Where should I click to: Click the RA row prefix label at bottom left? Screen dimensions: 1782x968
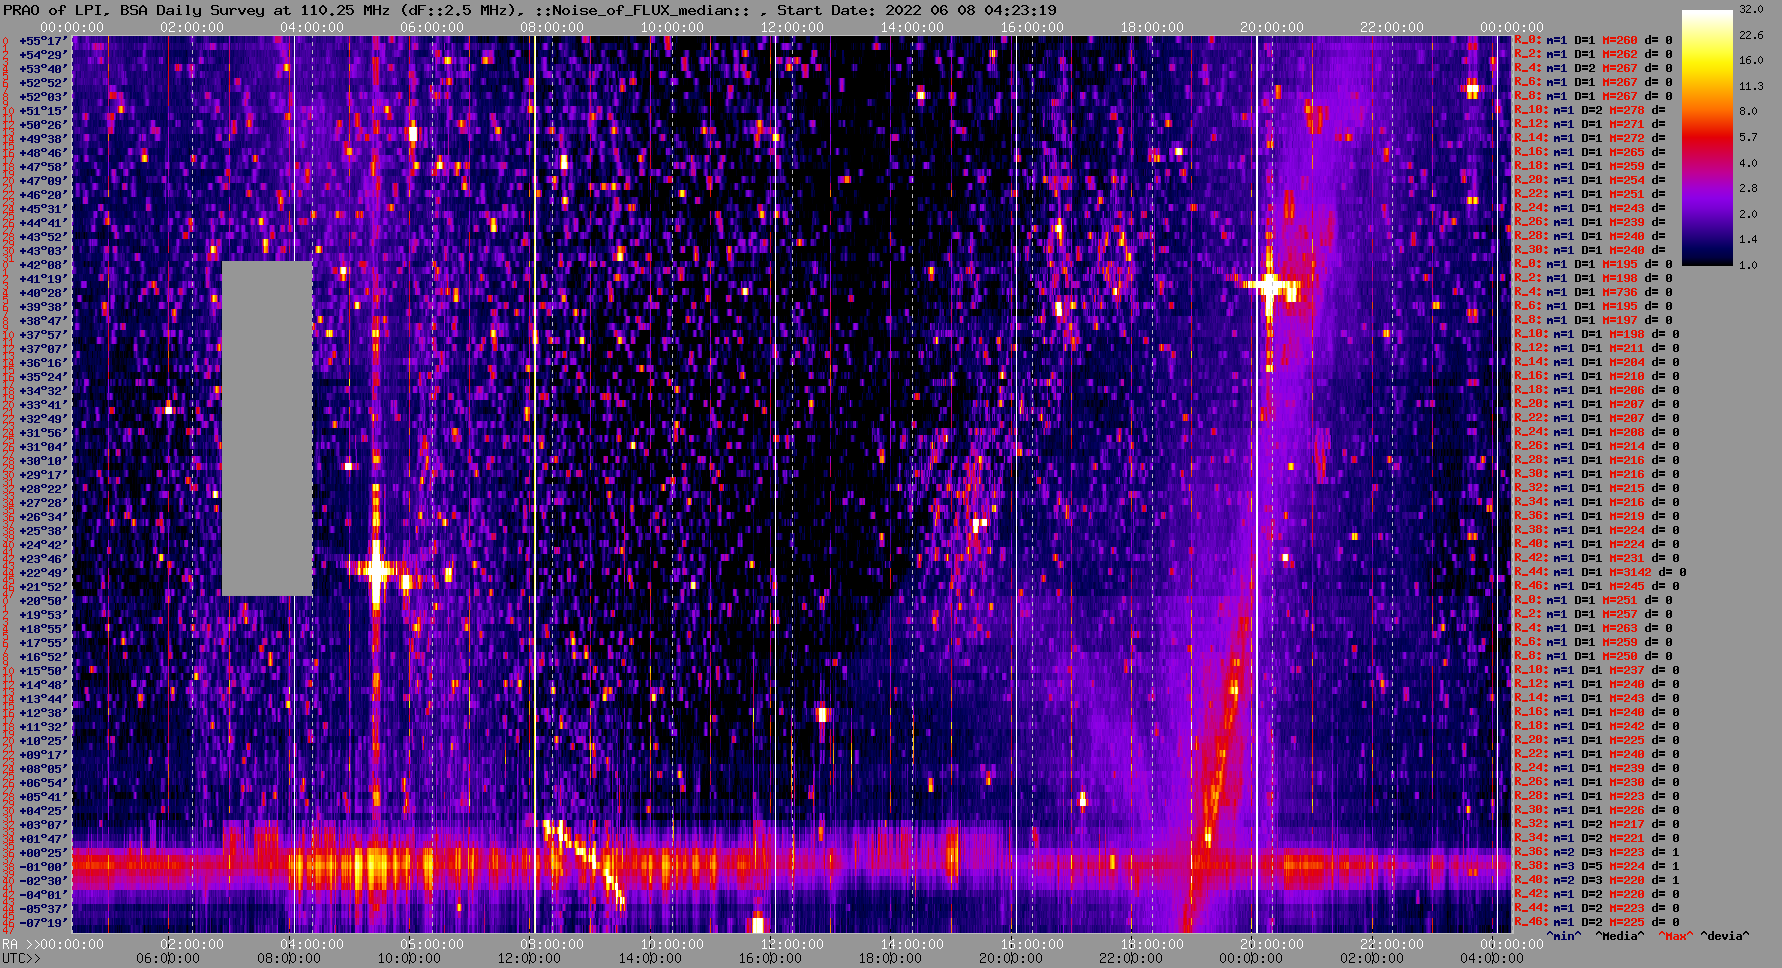19,944
